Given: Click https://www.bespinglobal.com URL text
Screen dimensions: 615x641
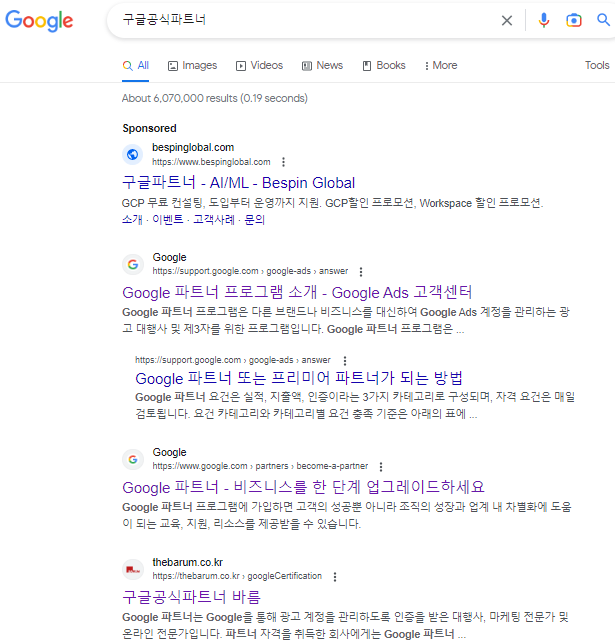Looking at the screenshot, I should (x=211, y=162).
